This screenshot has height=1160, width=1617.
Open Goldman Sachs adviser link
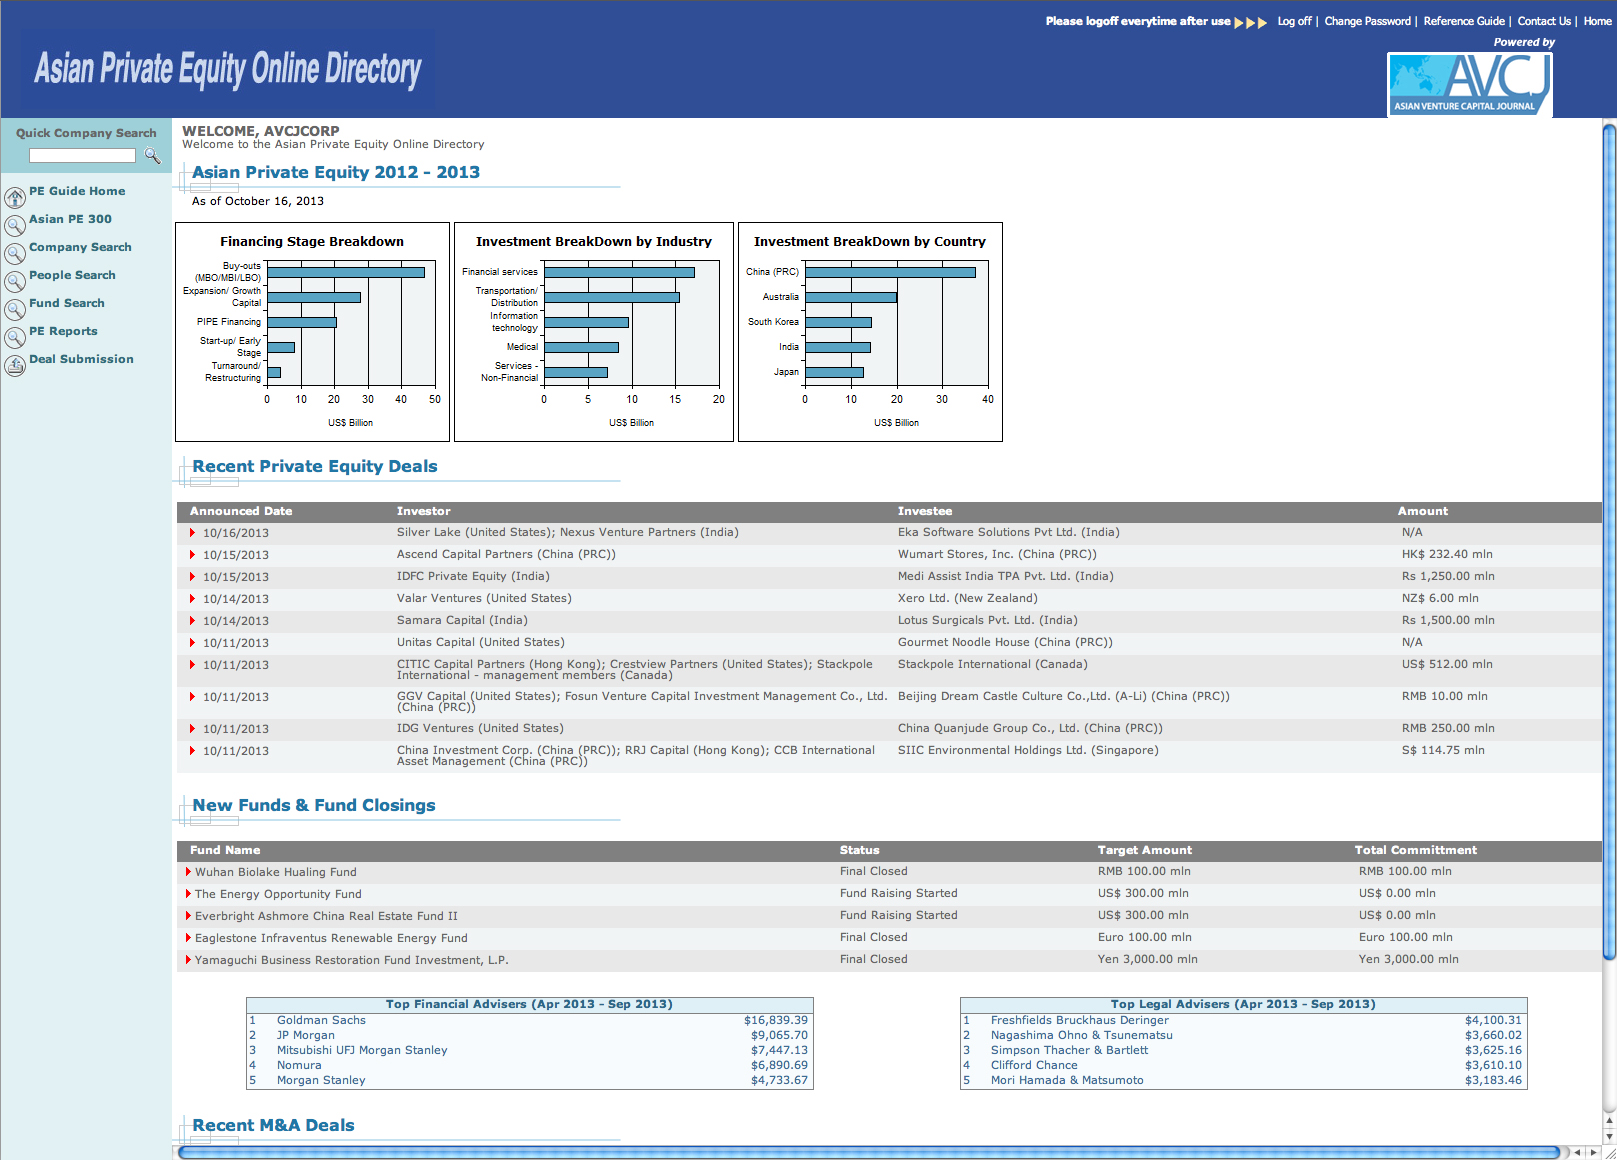(x=321, y=1021)
